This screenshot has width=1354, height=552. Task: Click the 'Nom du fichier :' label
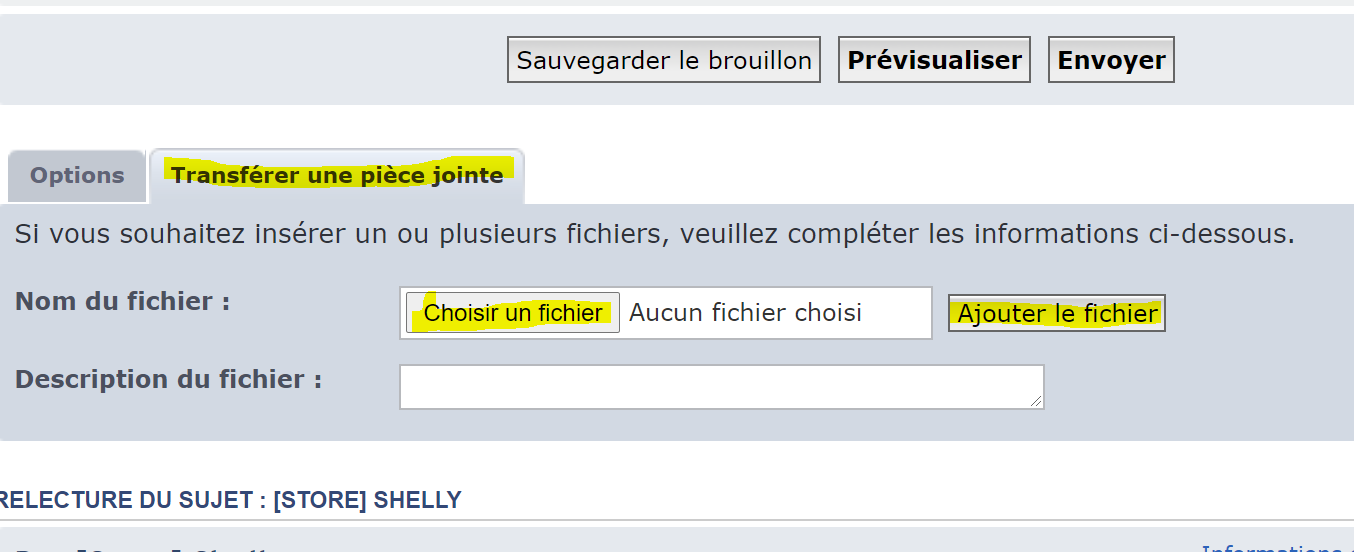coord(122,301)
